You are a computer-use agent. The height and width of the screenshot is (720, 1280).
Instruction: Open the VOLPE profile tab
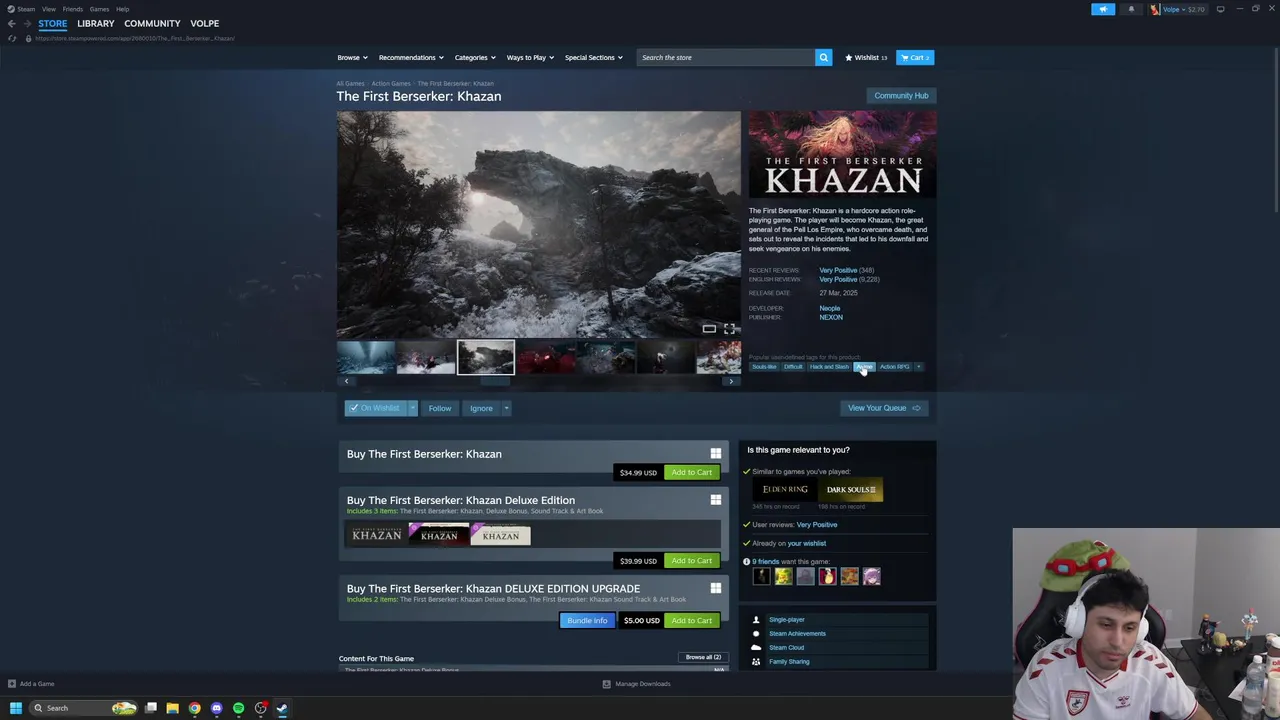click(204, 23)
